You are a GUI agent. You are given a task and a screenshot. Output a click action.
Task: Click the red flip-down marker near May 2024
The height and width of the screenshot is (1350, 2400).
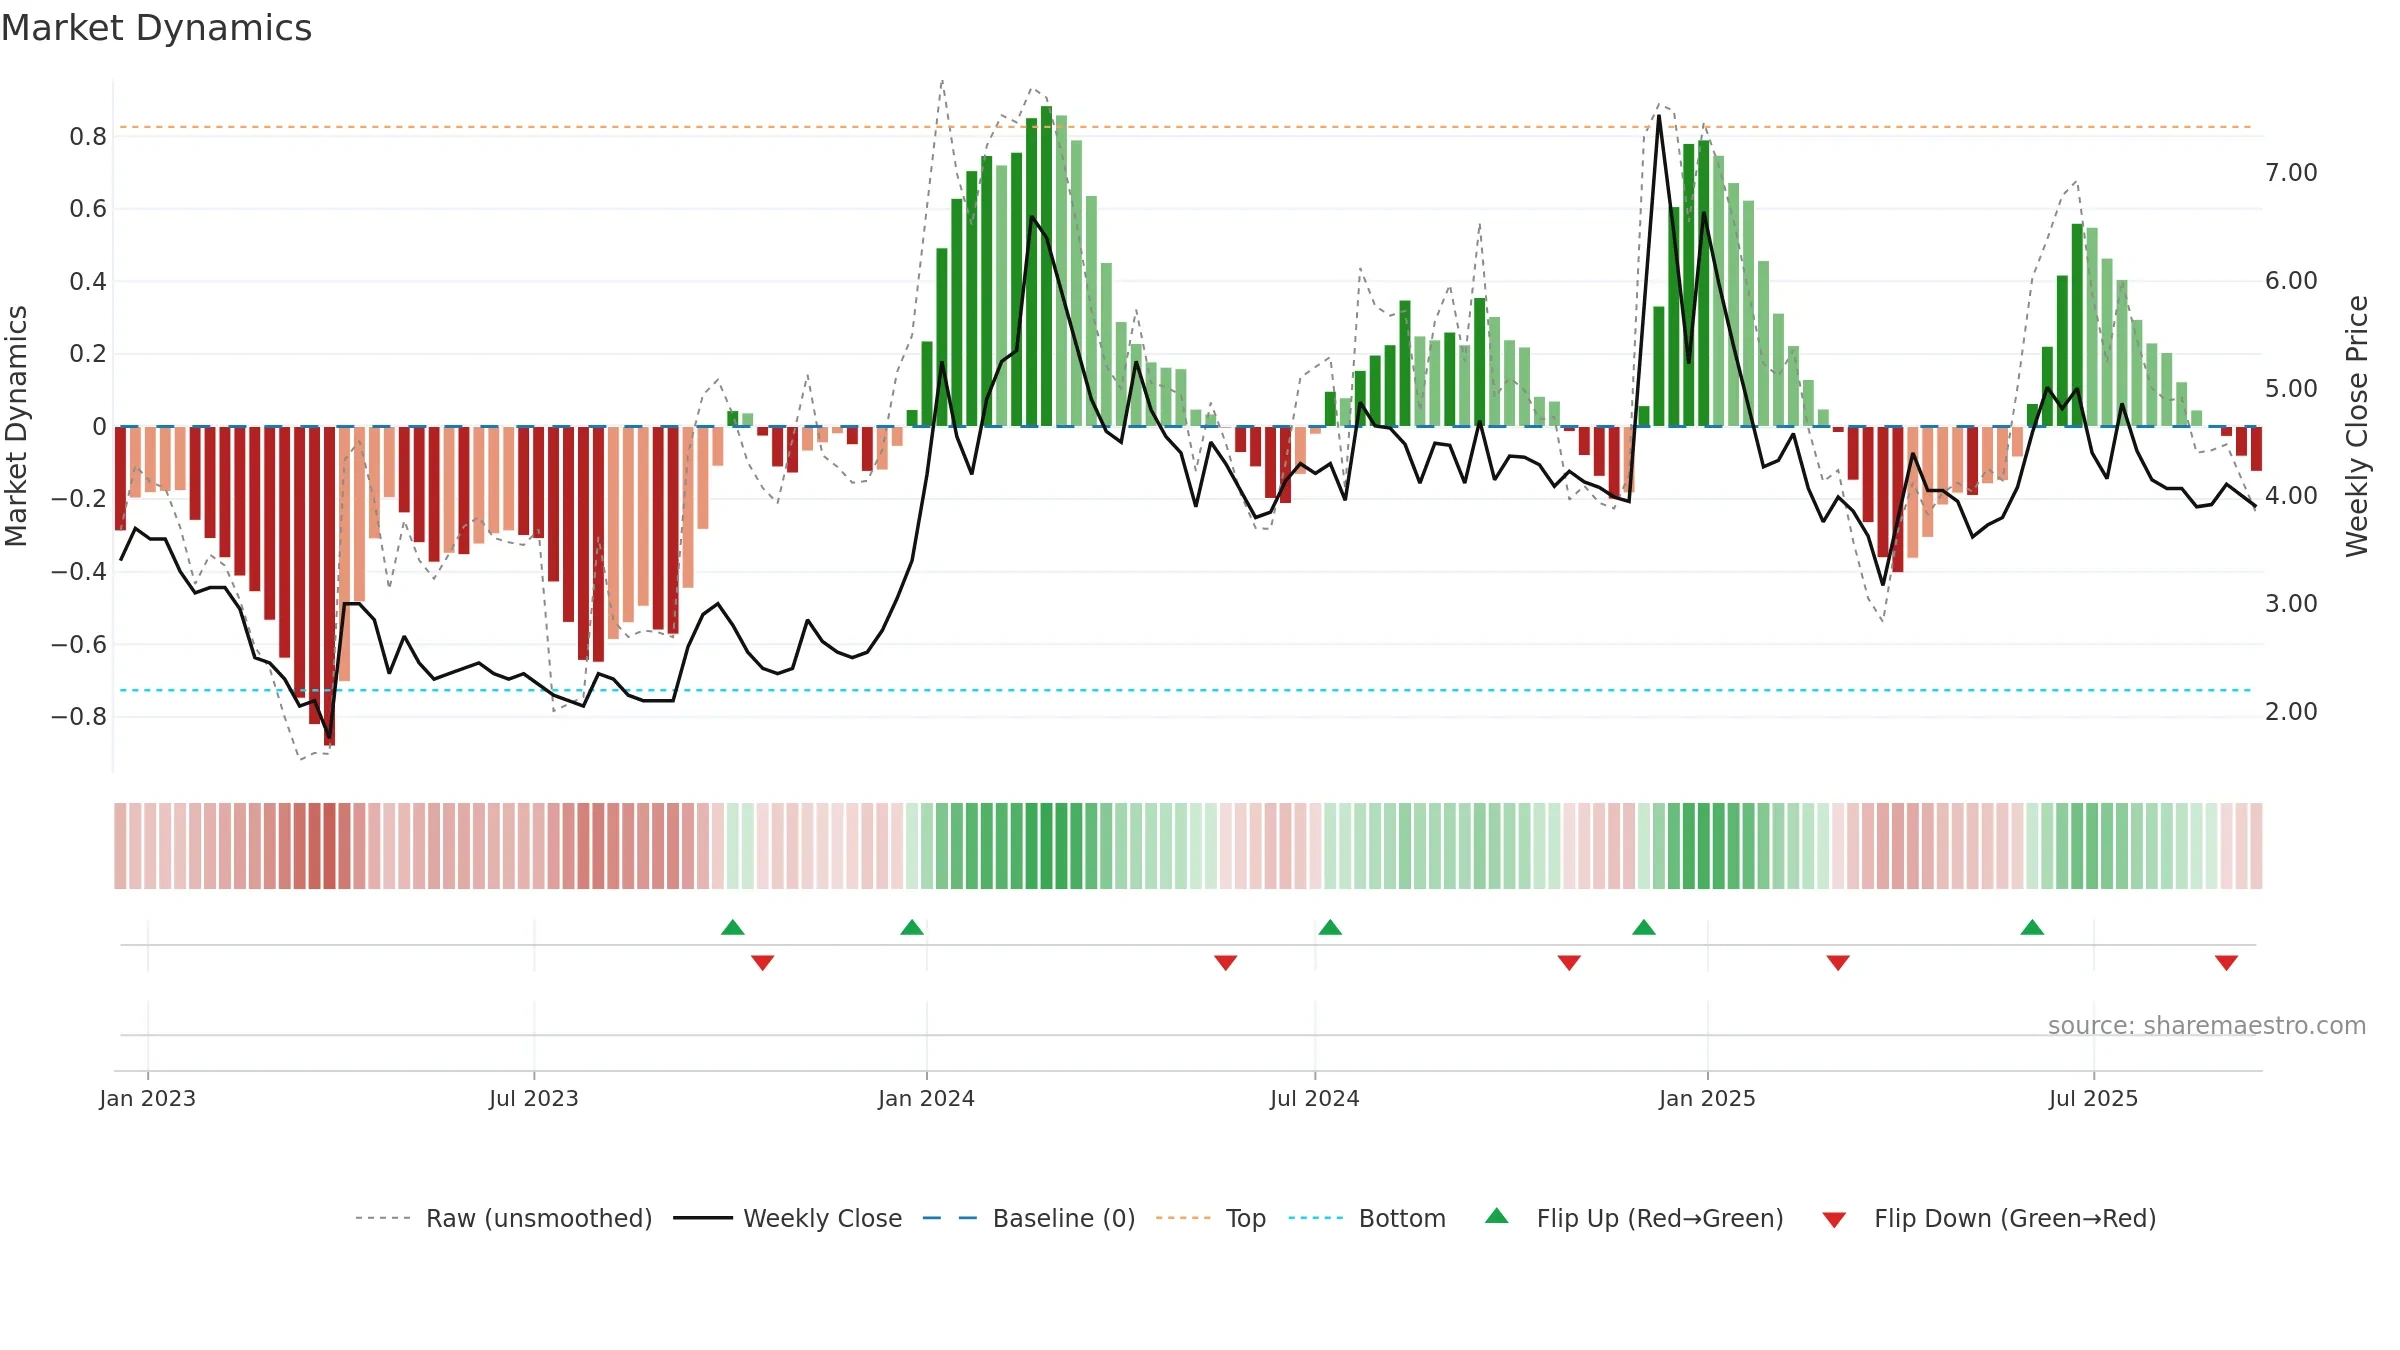[x=1226, y=963]
